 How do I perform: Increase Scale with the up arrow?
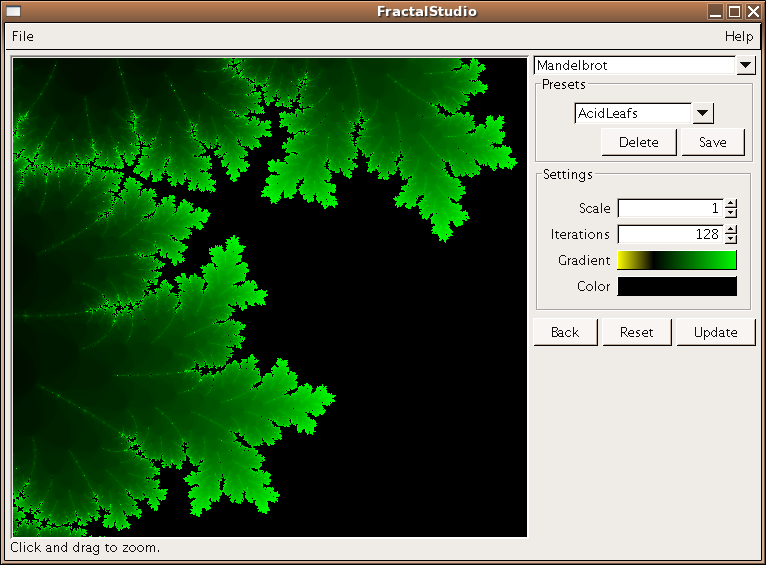pyautogui.click(x=731, y=204)
